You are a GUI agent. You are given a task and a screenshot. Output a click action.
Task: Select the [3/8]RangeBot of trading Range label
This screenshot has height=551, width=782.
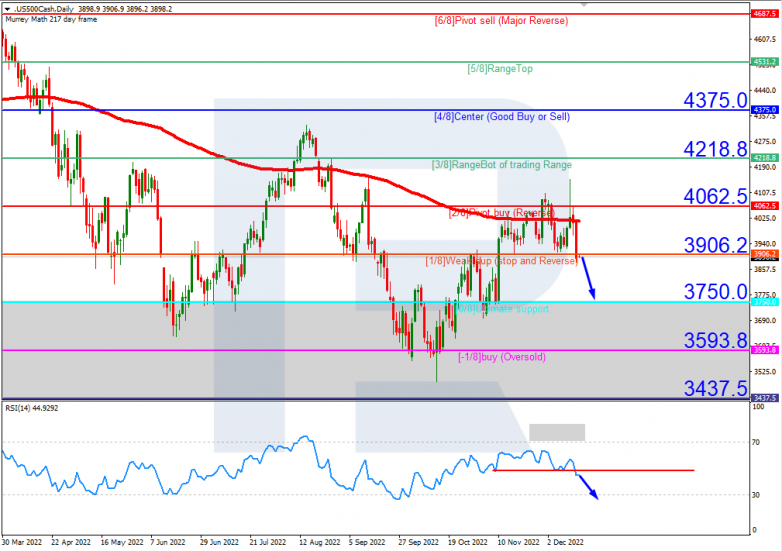click(x=502, y=165)
